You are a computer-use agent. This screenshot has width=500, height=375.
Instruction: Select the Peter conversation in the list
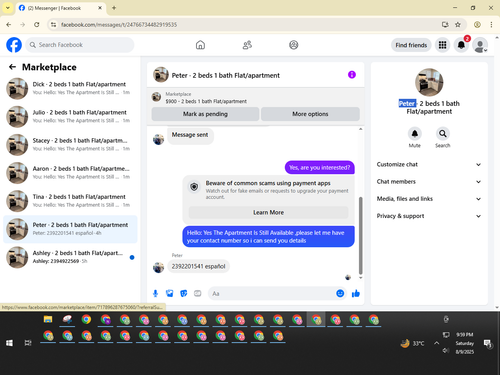[x=70, y=229]
